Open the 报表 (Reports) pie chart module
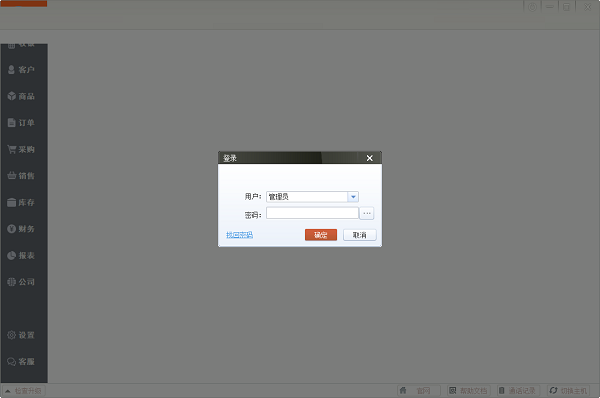The height and width of the screenshot is (398, 600). [21, 255]
